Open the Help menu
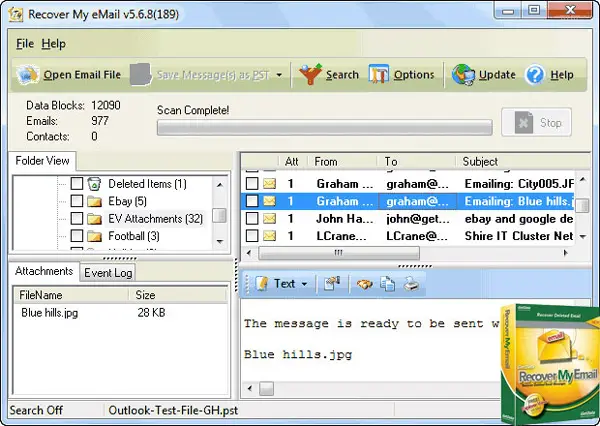 (x=54, y=44)
